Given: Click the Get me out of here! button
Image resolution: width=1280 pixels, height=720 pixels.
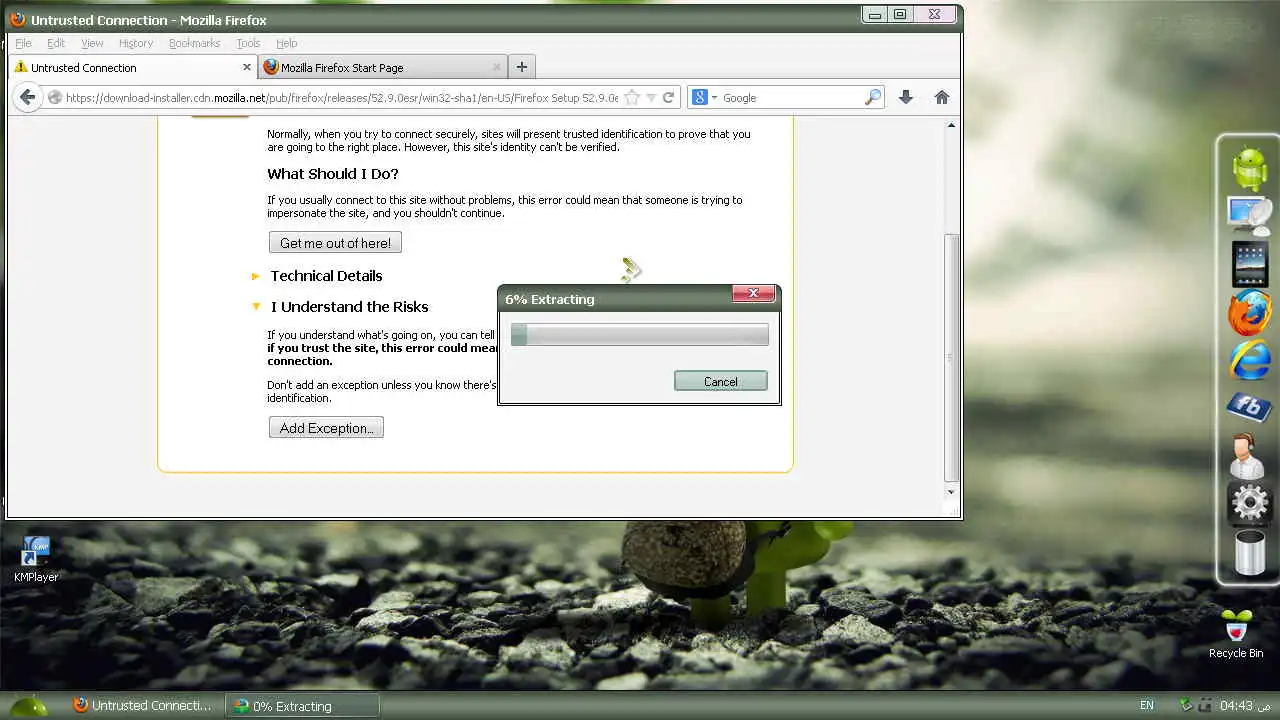Looking at the screenshot, I should 335,243.
